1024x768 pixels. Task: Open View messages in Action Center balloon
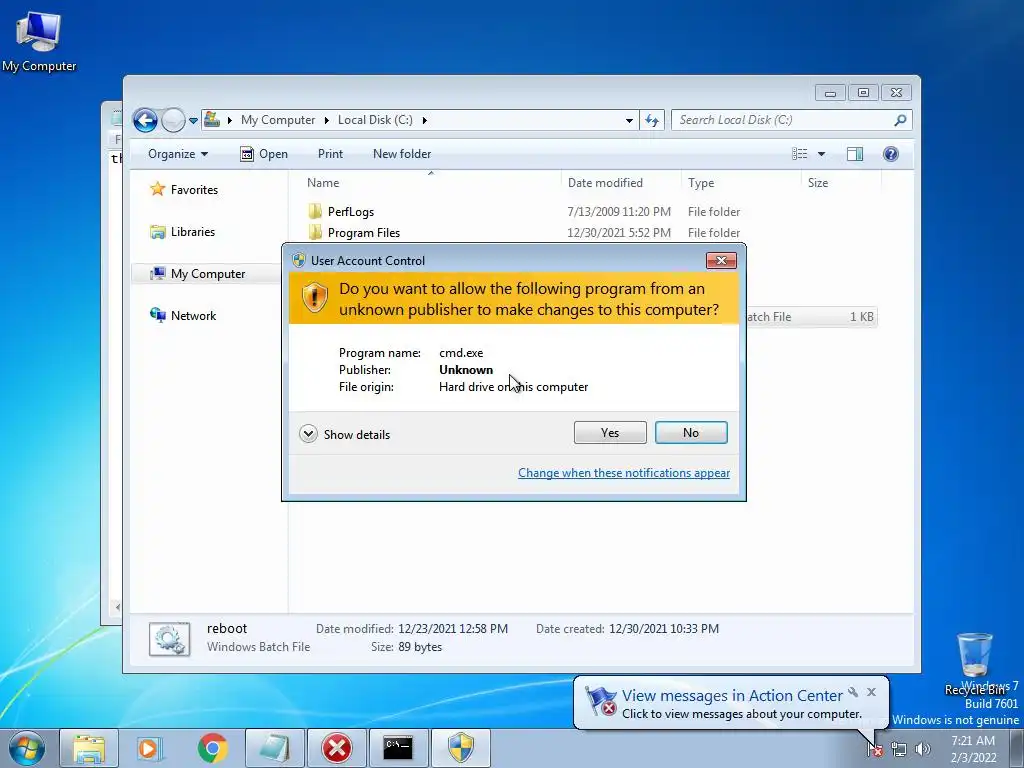pos(732,696)
